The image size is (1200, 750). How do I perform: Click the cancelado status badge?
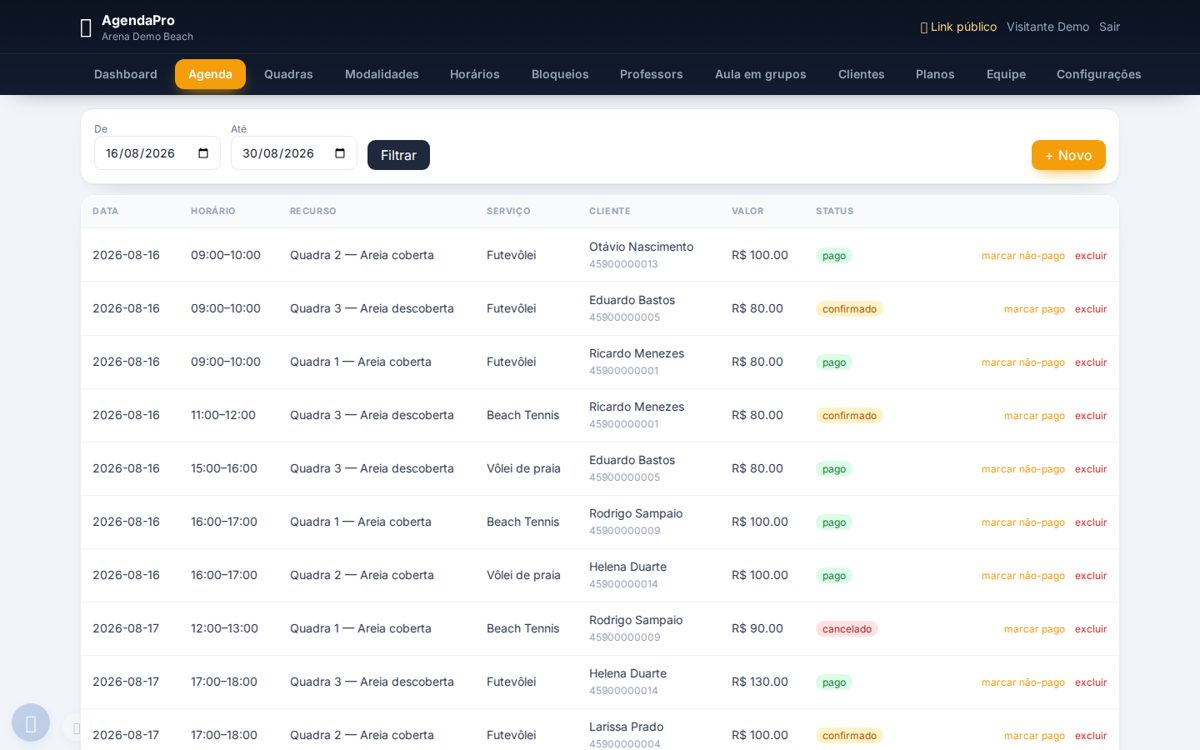point(847,629)
